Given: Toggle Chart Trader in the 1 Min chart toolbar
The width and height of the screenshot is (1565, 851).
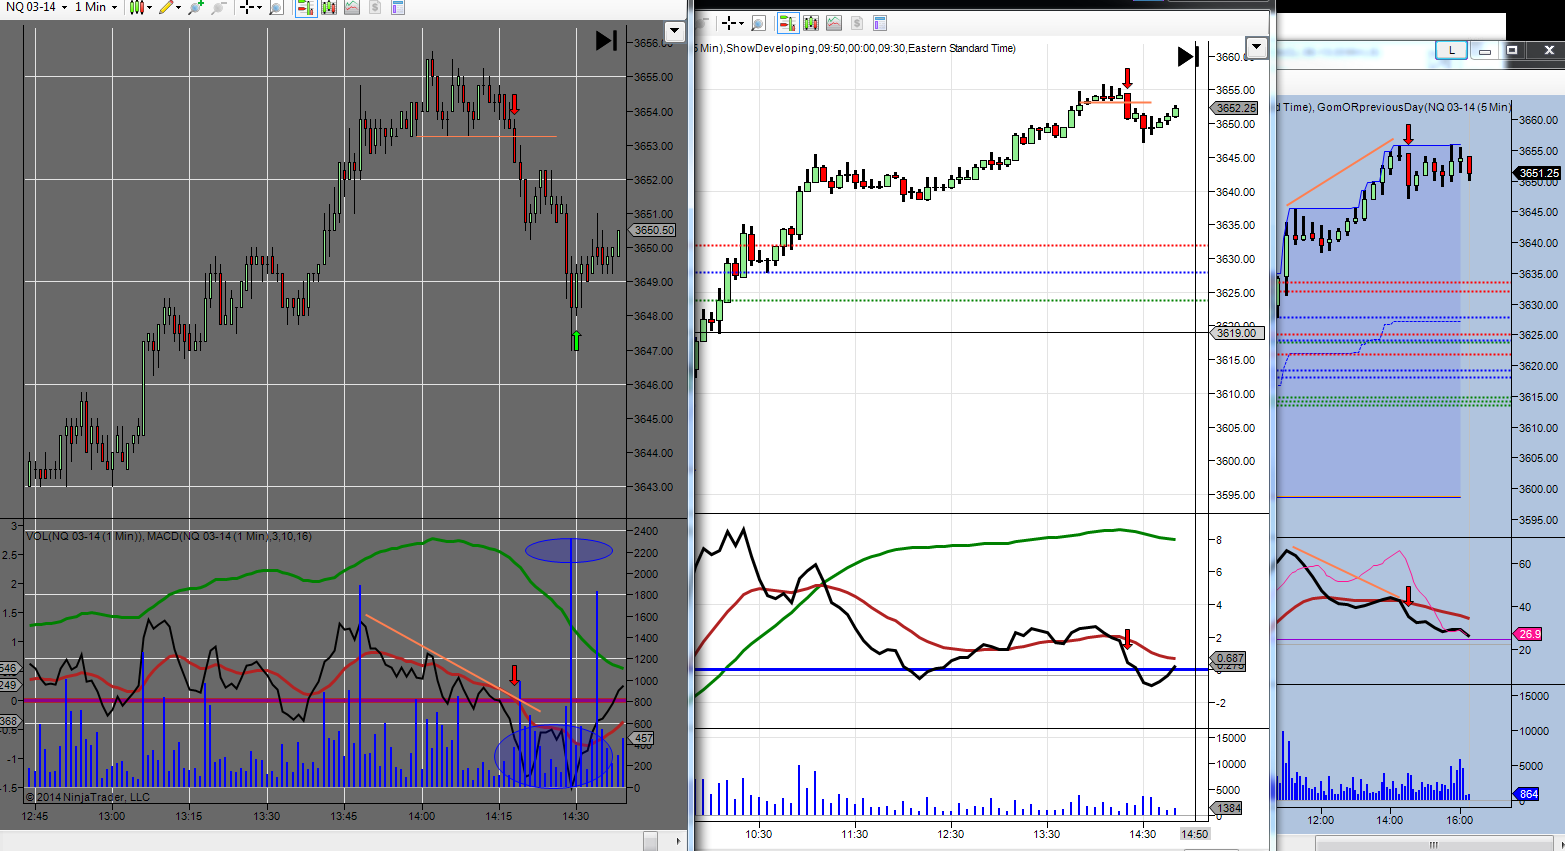Looking at the screenshot, I should [x=306, y=7].
